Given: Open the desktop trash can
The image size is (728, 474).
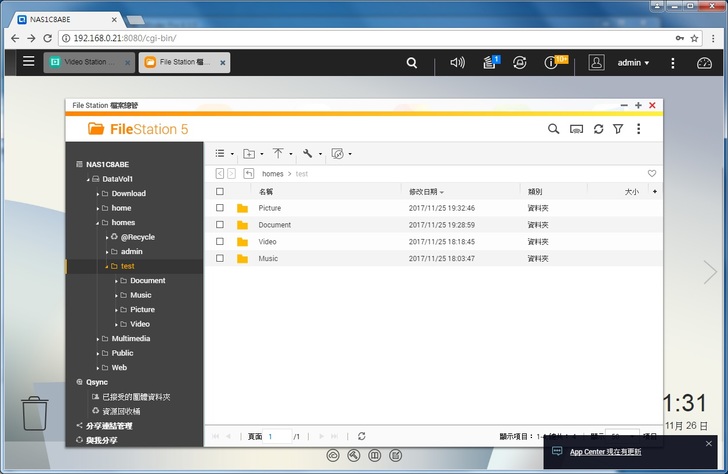Looking at the screenshot, I should pyautogui.click(x=35, y=412).
